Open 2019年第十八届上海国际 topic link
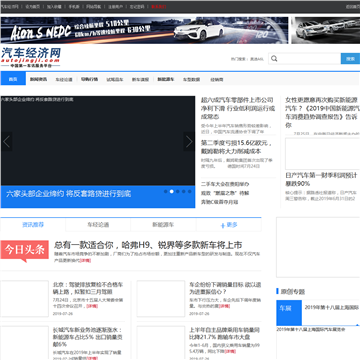360x360 pixels. 332,307
